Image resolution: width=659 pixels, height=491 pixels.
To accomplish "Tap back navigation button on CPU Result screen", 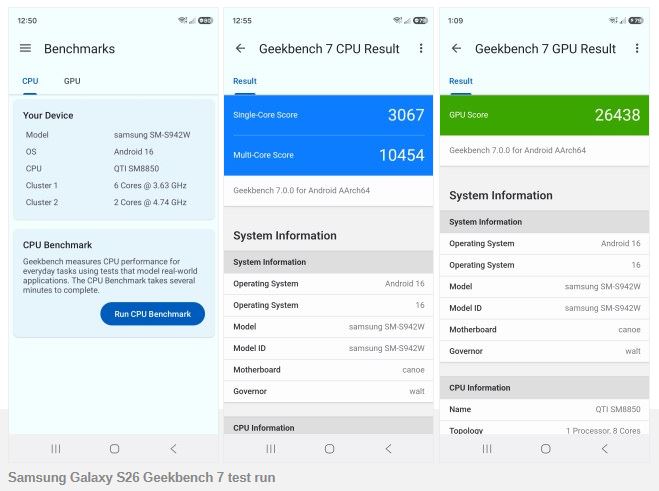I will tap(388, 449).
